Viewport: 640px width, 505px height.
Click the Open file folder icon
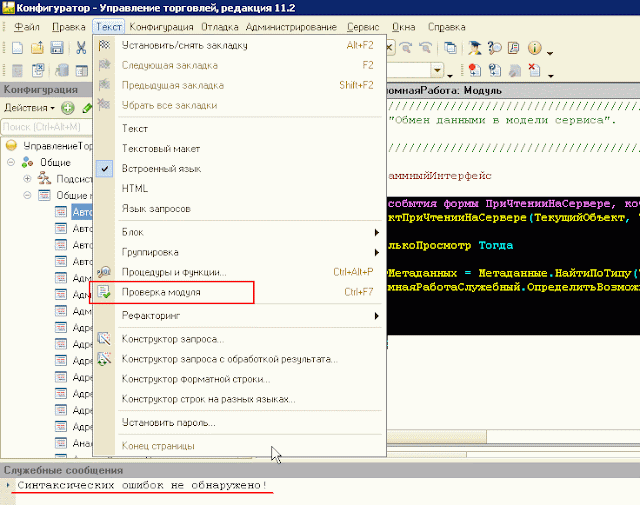coord(37,48)
